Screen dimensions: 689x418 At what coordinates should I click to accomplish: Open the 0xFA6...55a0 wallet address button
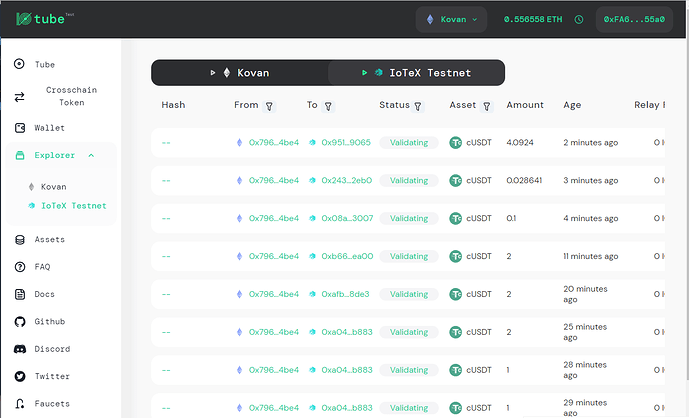pos(634,19)
